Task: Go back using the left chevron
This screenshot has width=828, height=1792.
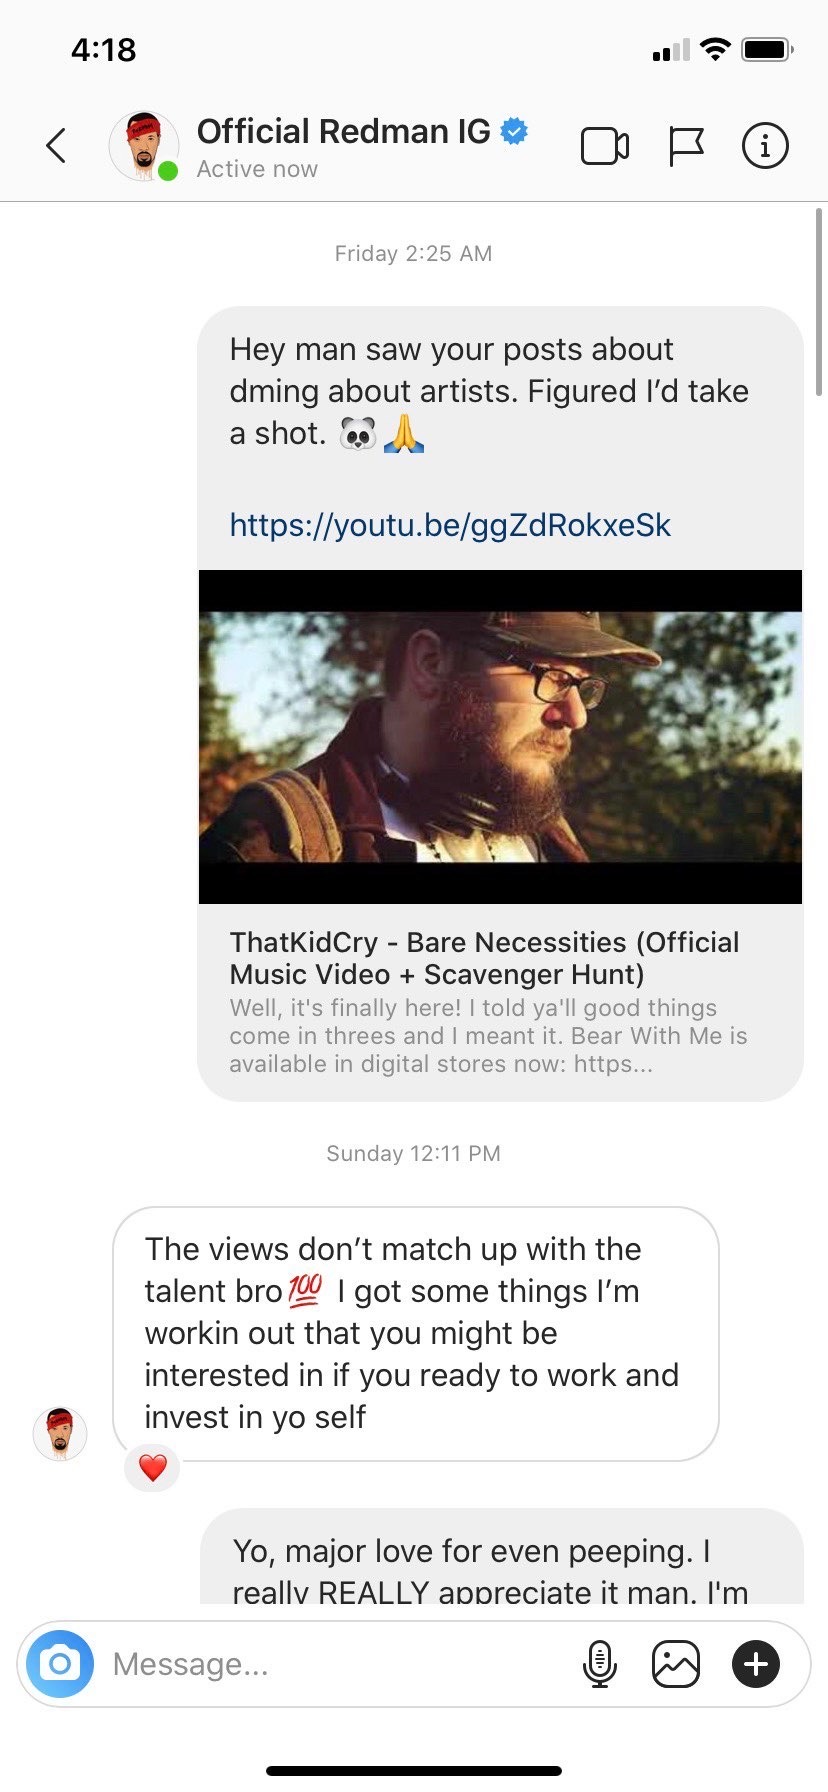Action: point(56,145)
